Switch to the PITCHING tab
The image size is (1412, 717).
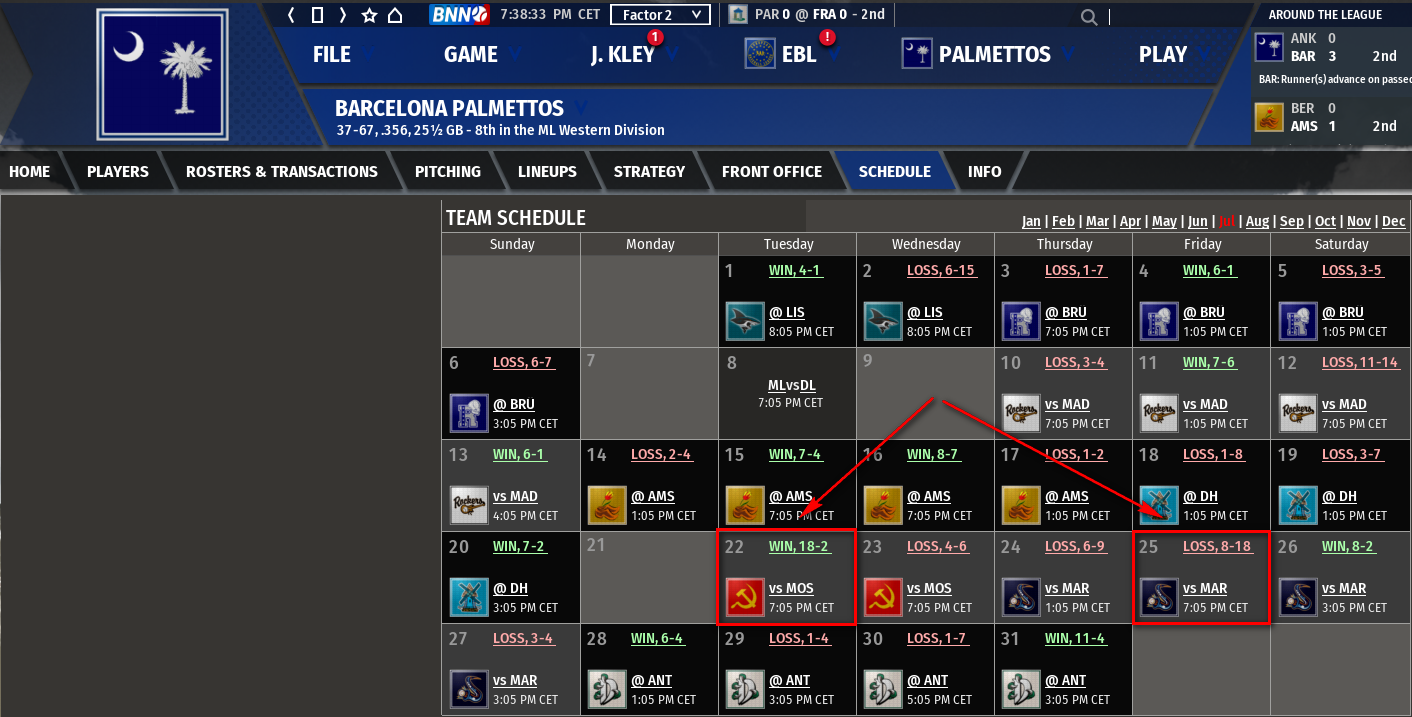448,172
